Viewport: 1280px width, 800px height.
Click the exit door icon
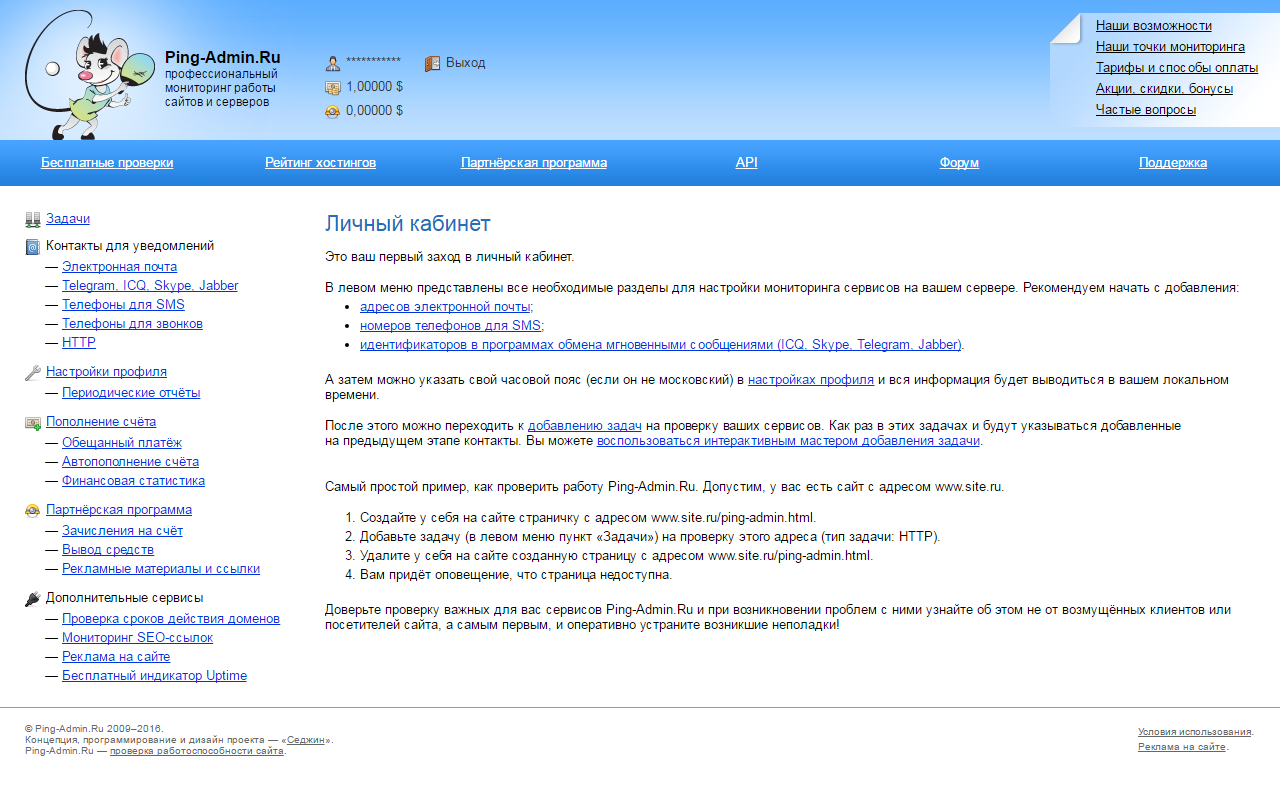click(x=432, y=63)
